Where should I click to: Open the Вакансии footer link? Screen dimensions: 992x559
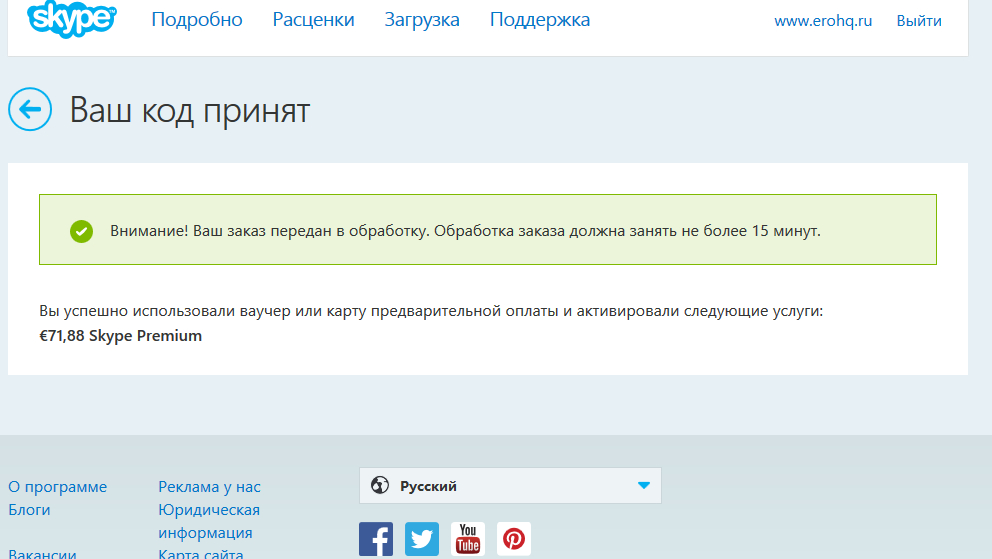tap(42, 553)
